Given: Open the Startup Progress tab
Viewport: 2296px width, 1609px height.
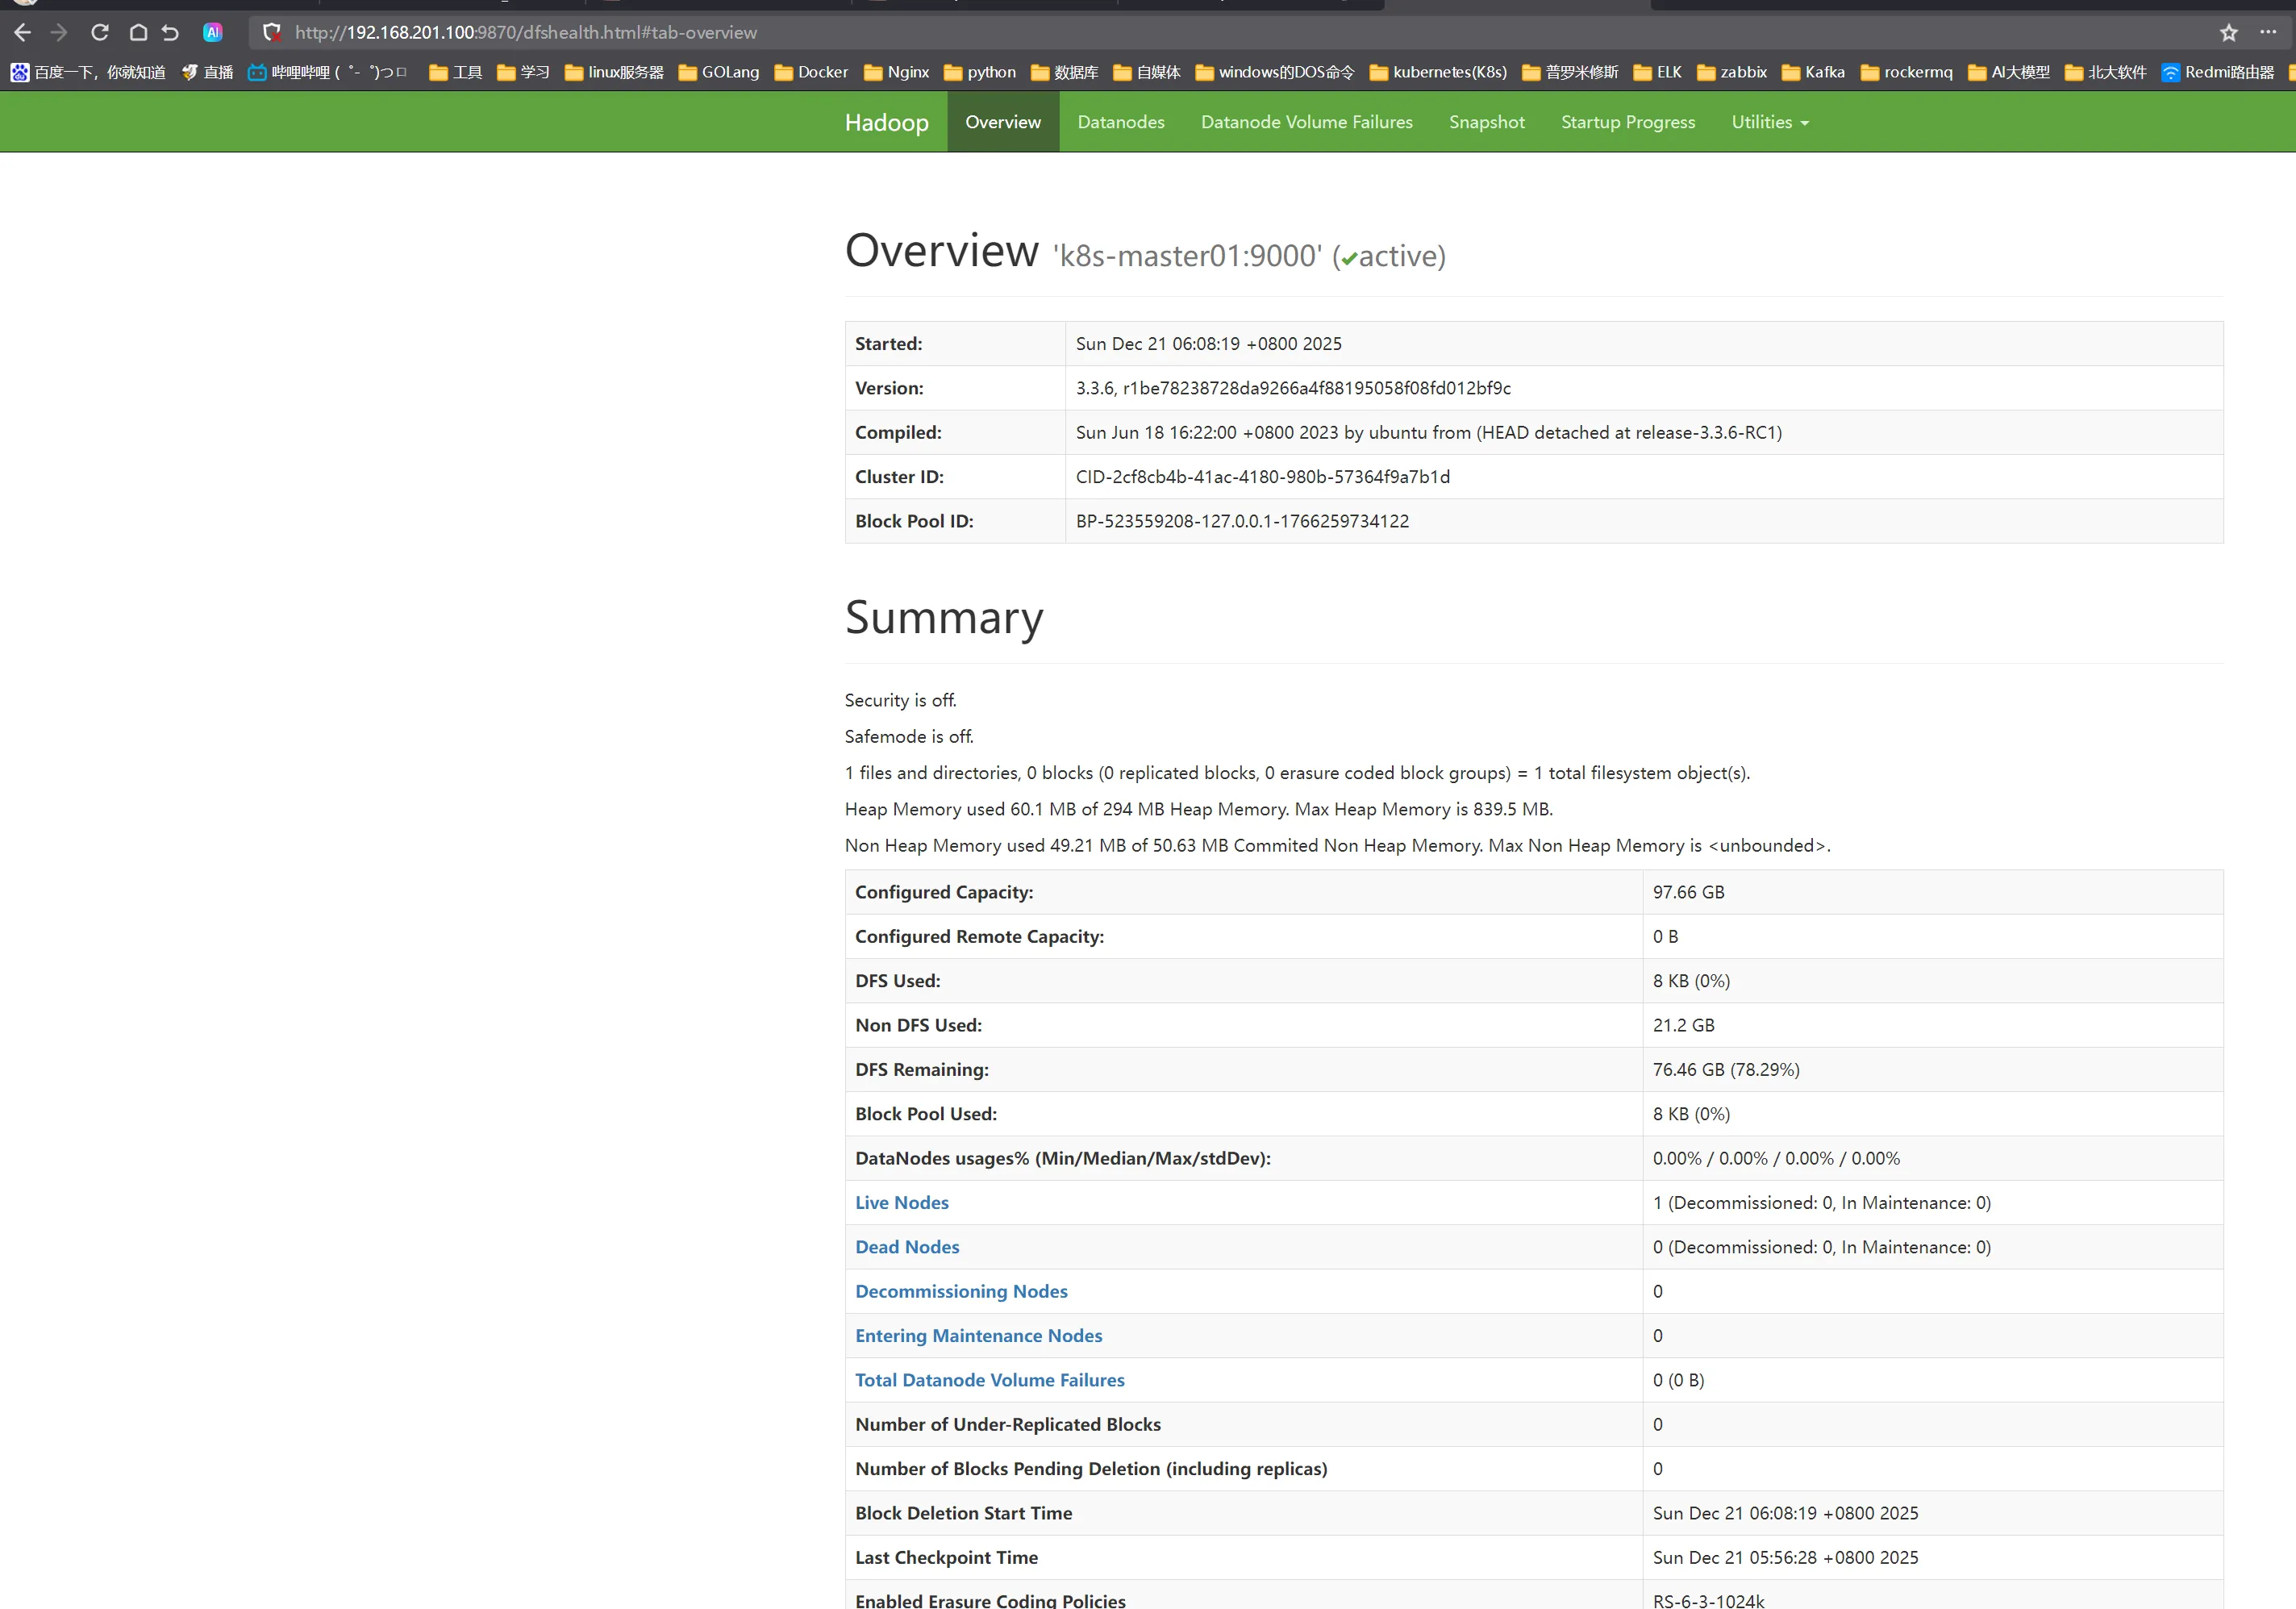Looking at the screenshot, I should (1627, 122).
